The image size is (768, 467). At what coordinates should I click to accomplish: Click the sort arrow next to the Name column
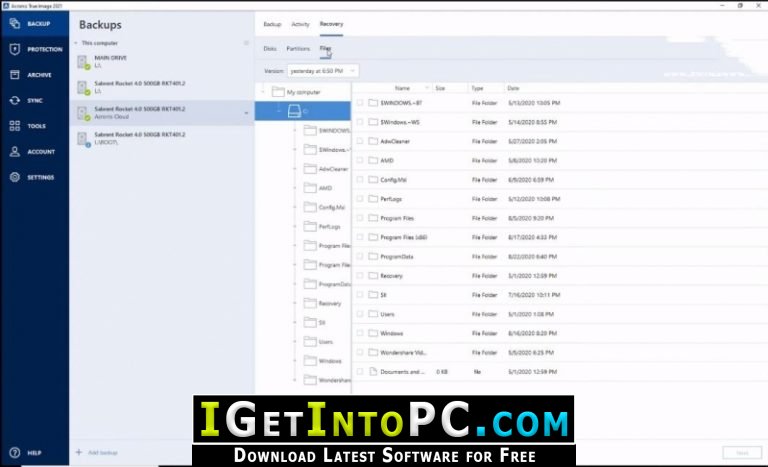[x=427, y=88]
